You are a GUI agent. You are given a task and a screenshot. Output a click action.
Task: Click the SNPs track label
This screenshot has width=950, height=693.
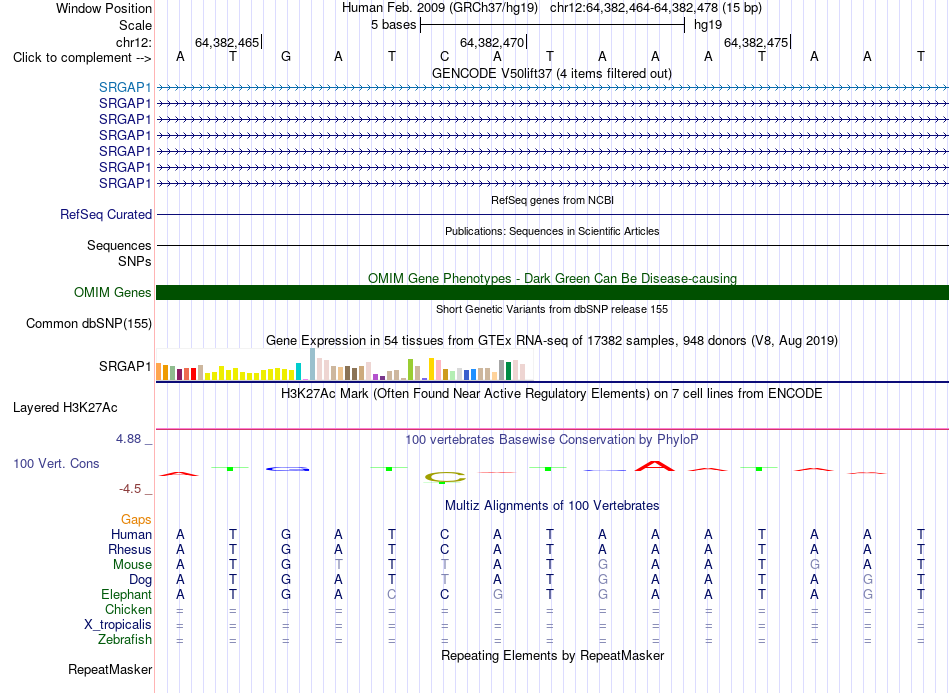coord(135,261)
